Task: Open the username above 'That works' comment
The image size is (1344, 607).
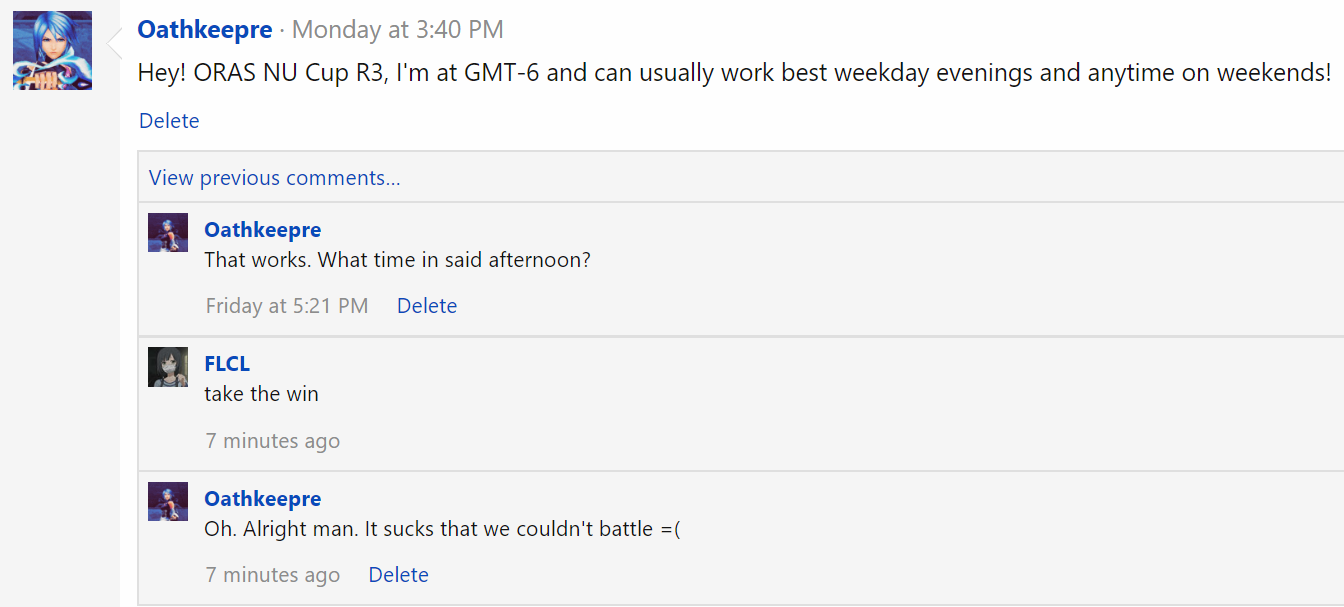Action: point(262,230)
